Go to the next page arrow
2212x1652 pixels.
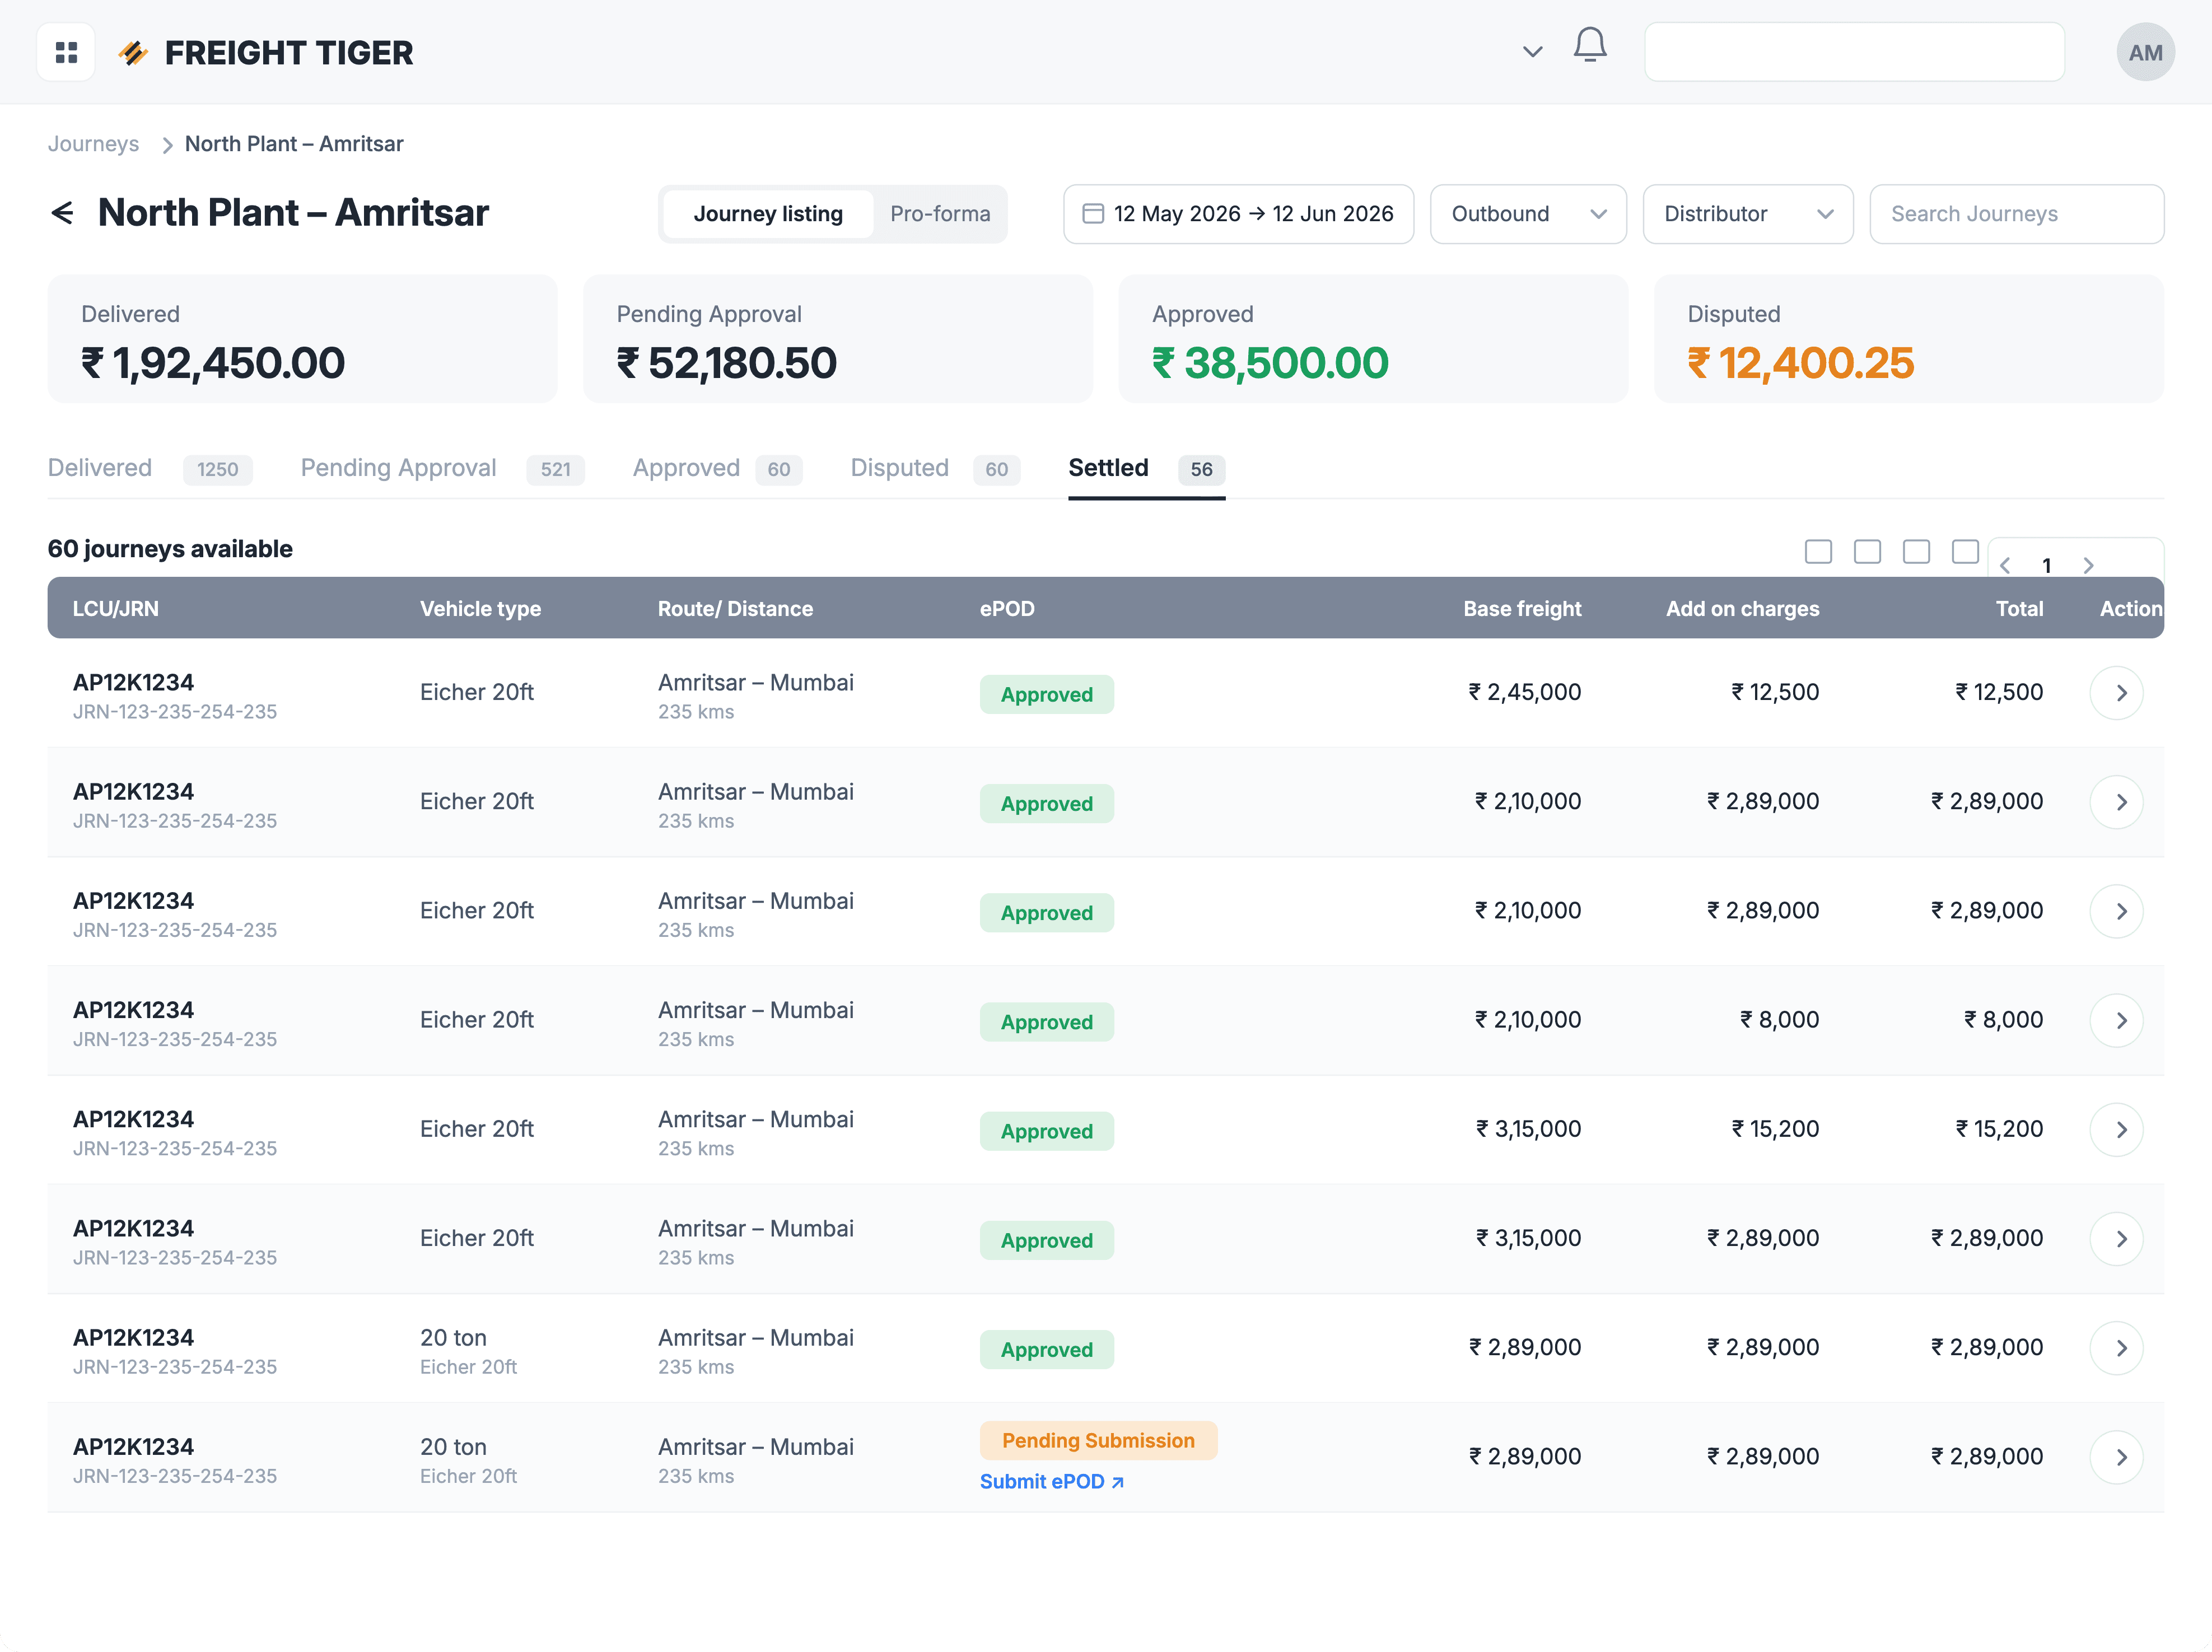(x=2088, y=566)
